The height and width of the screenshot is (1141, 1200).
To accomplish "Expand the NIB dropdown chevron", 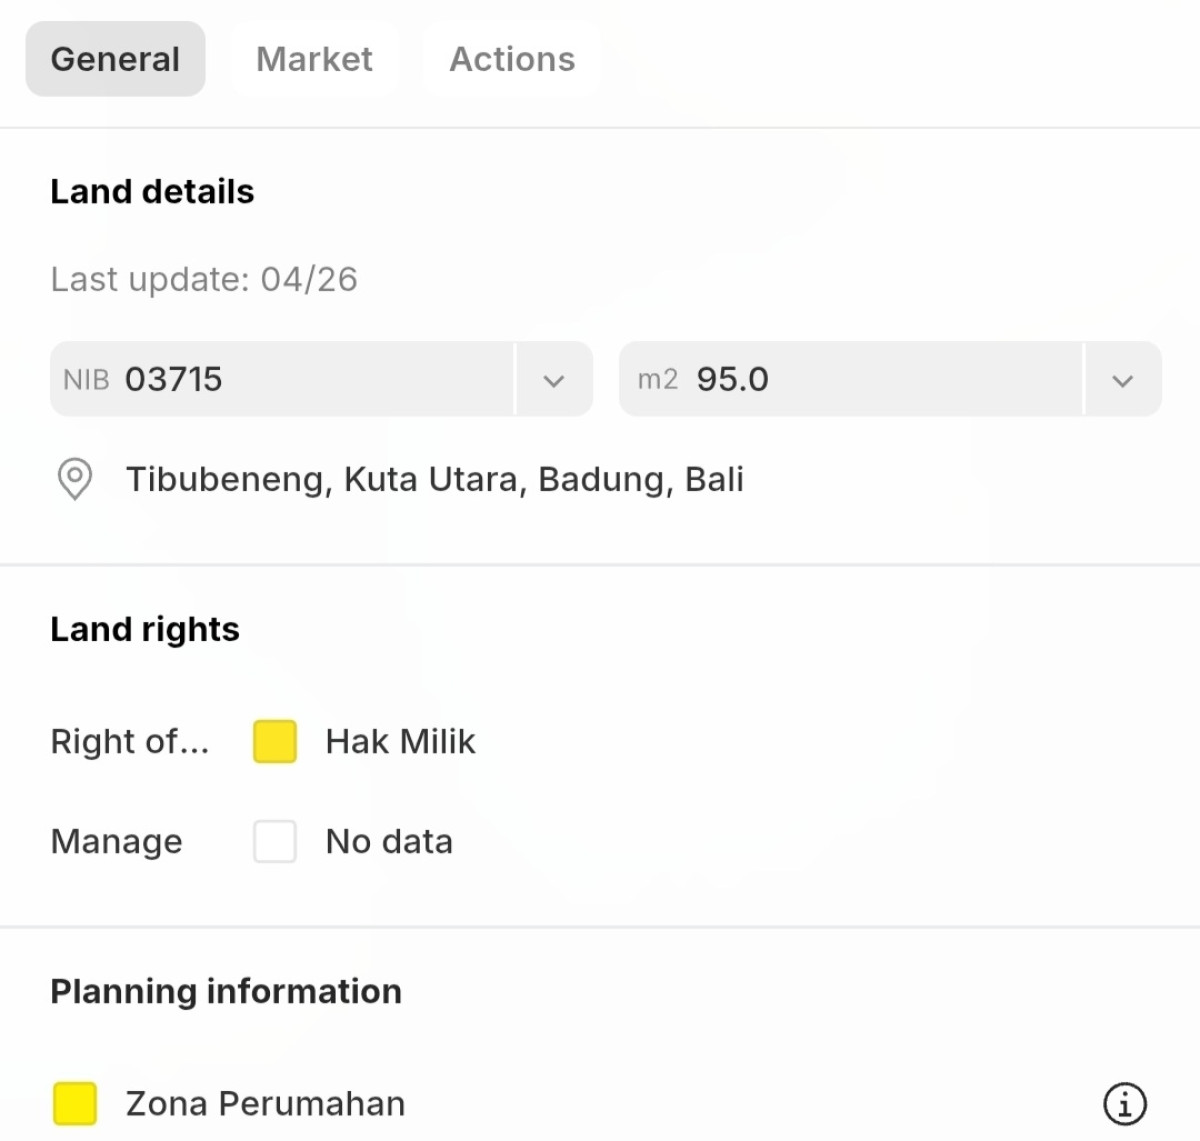I will (x=554, y=380).
